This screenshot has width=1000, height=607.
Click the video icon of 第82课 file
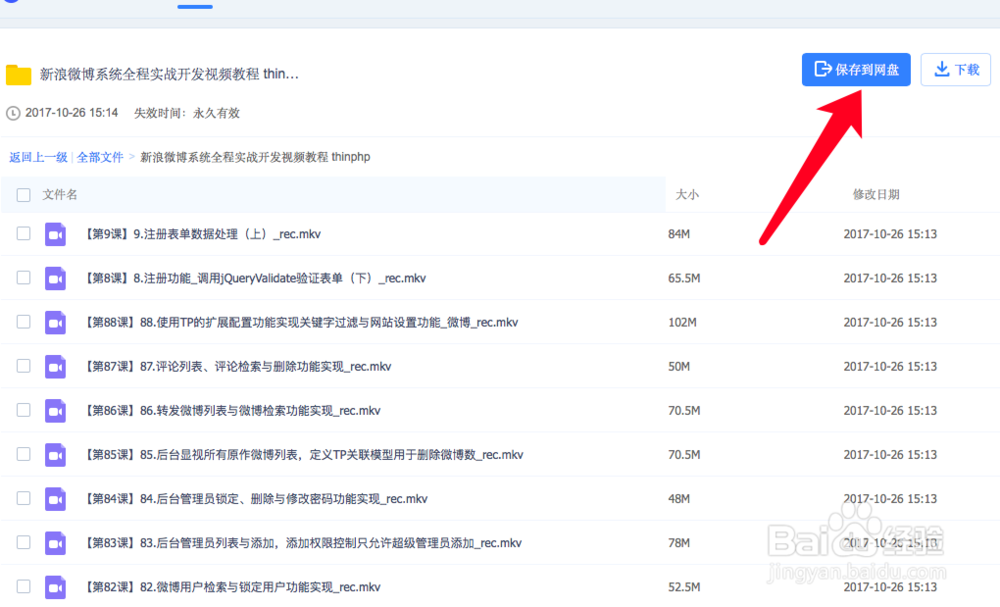(x=55, y=587)
